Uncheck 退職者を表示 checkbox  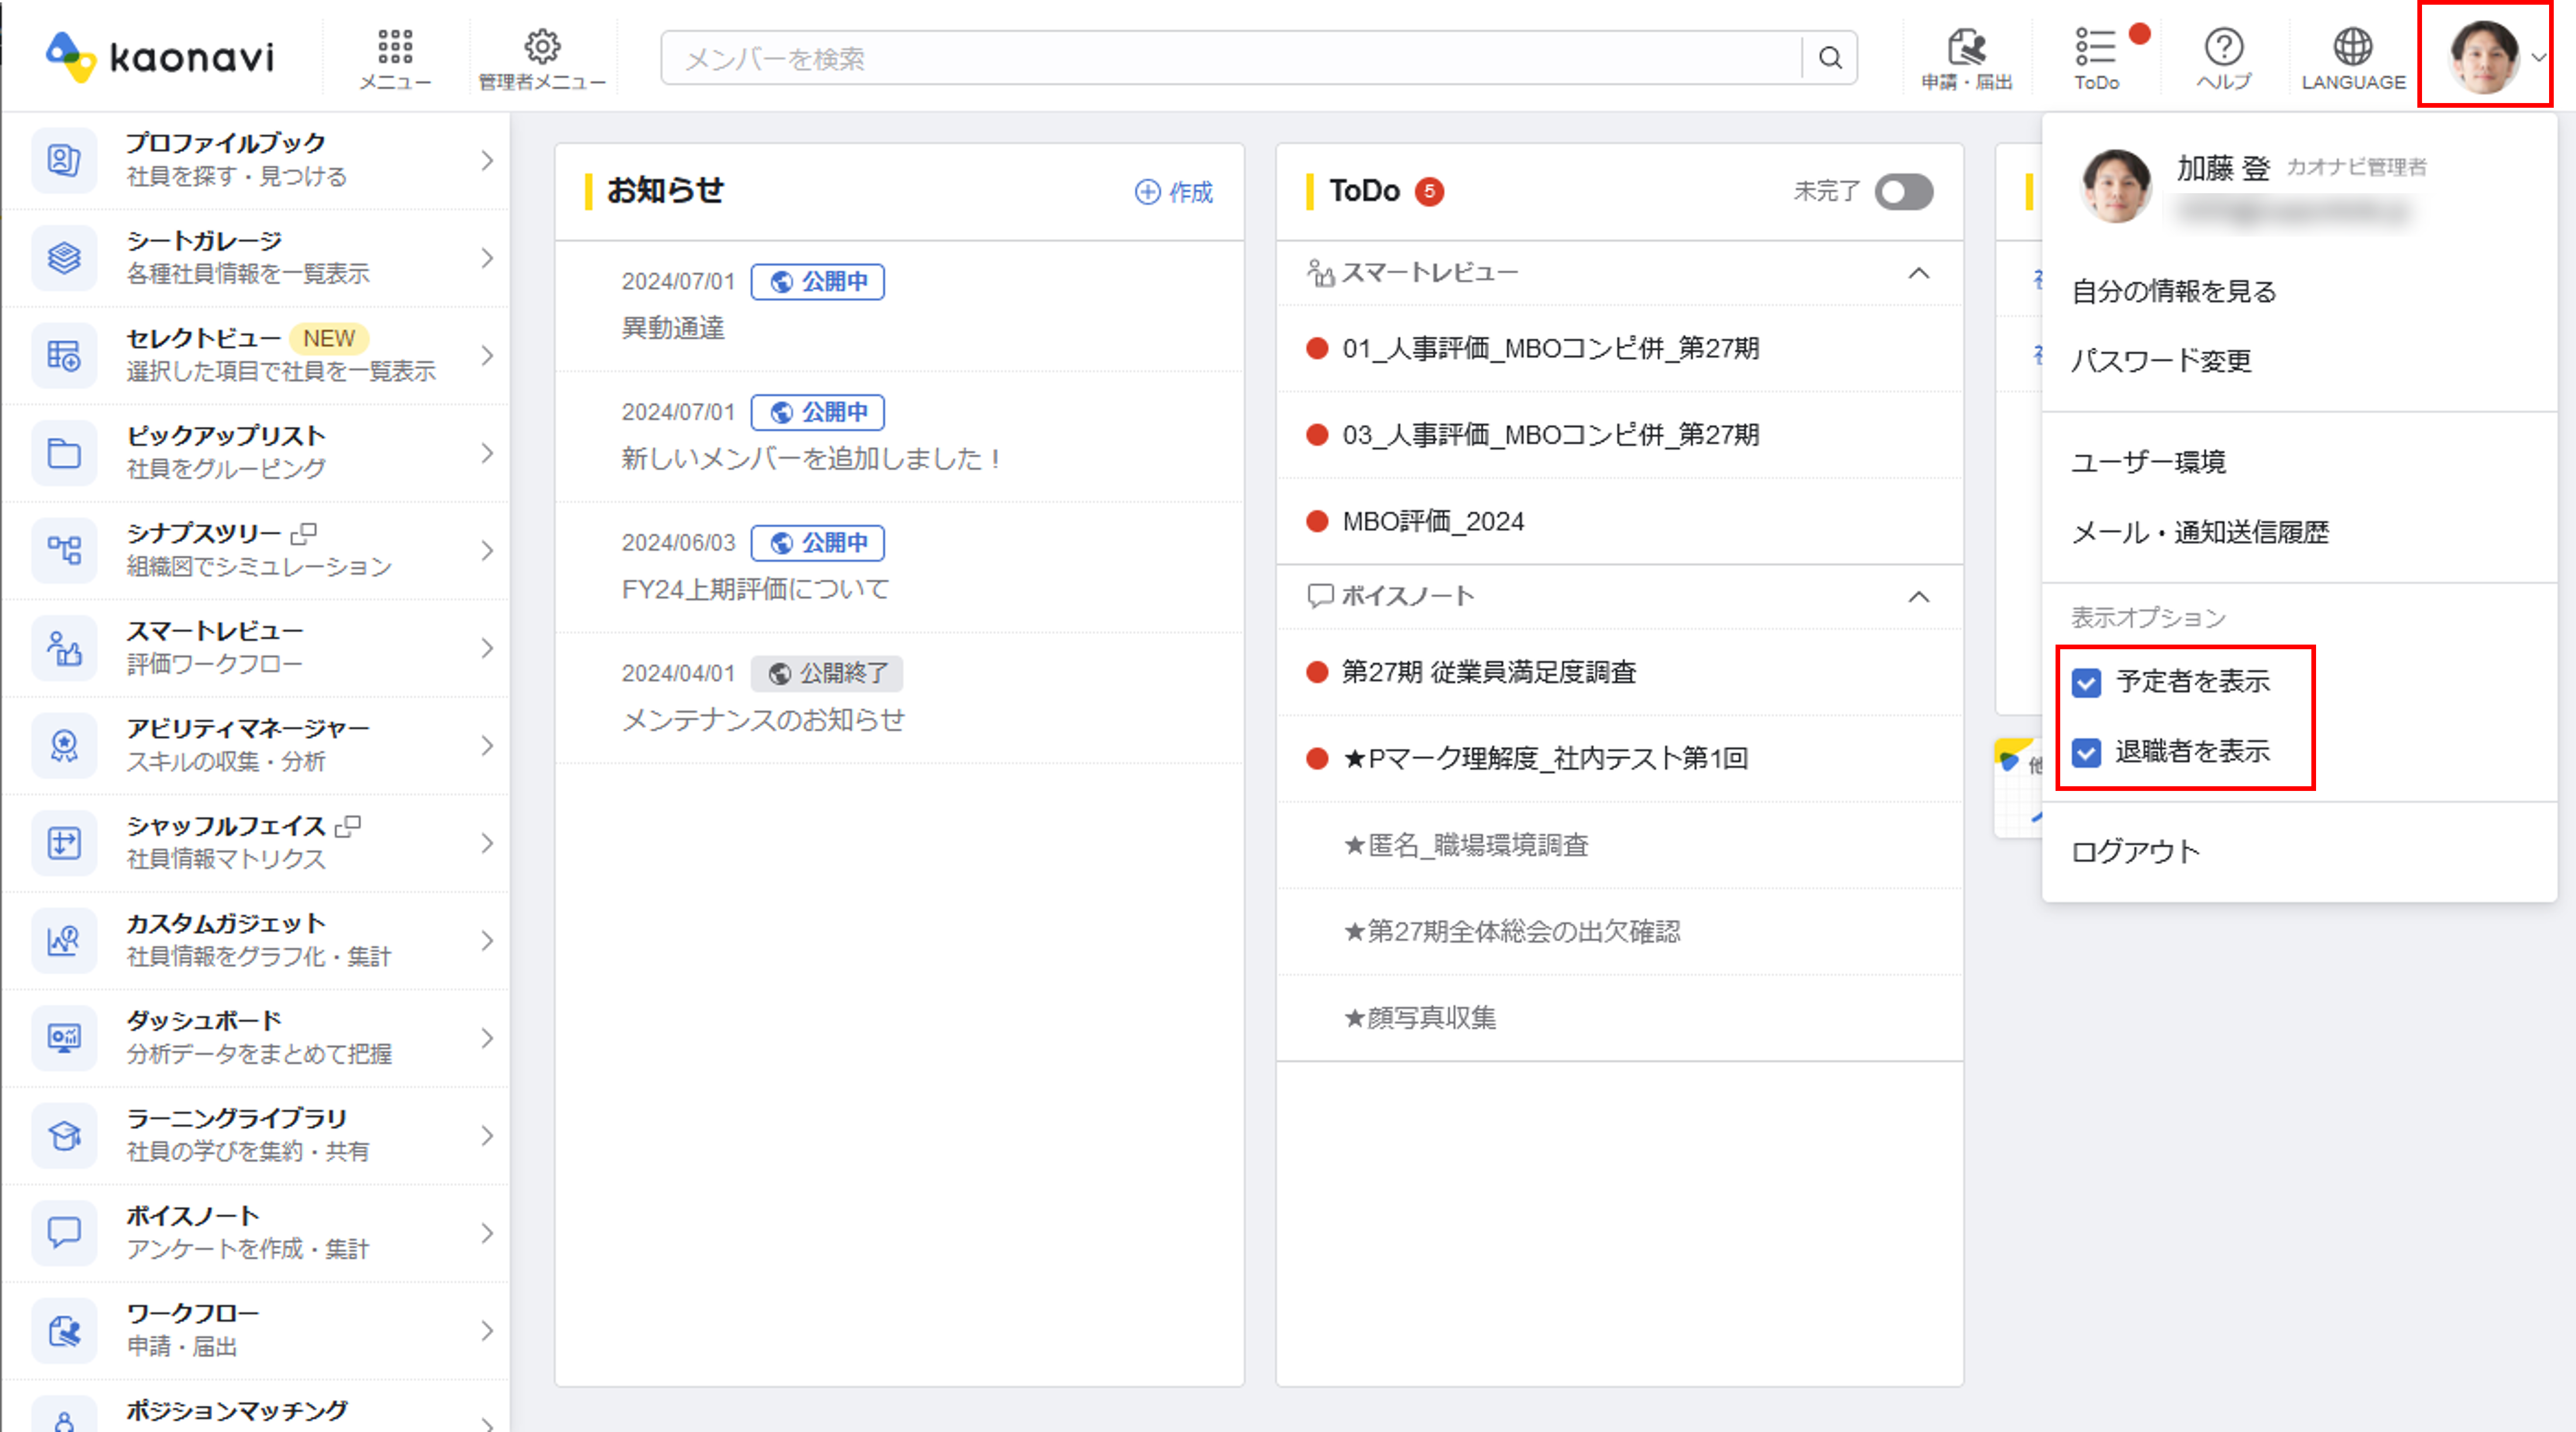point(2086,753)
